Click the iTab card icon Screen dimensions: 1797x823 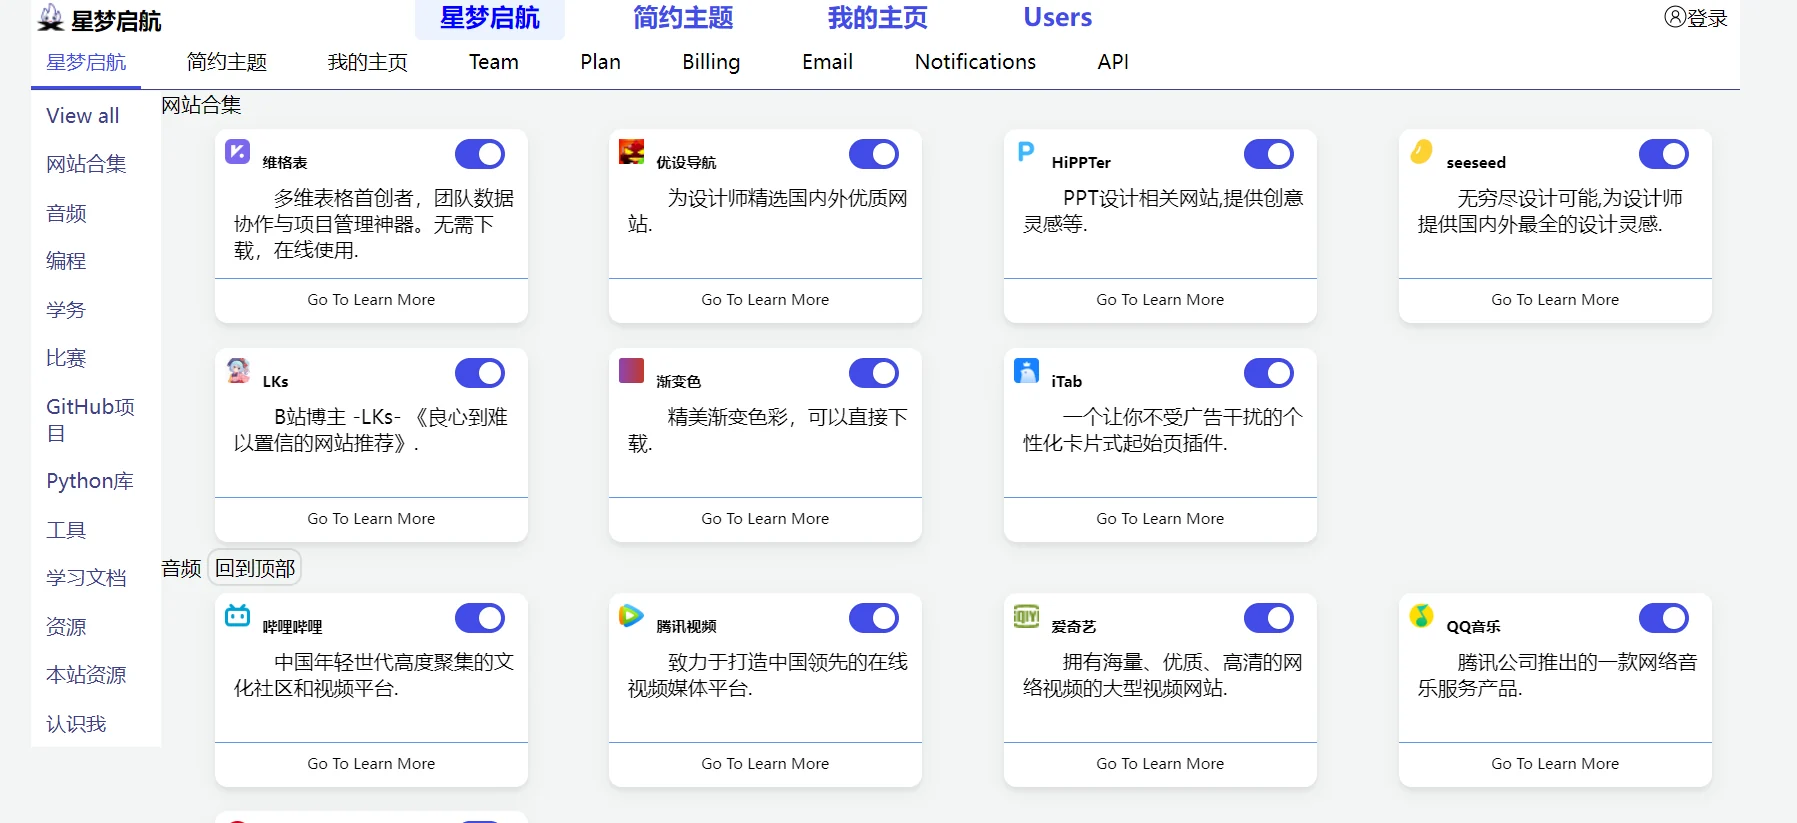coord(1026,371)
